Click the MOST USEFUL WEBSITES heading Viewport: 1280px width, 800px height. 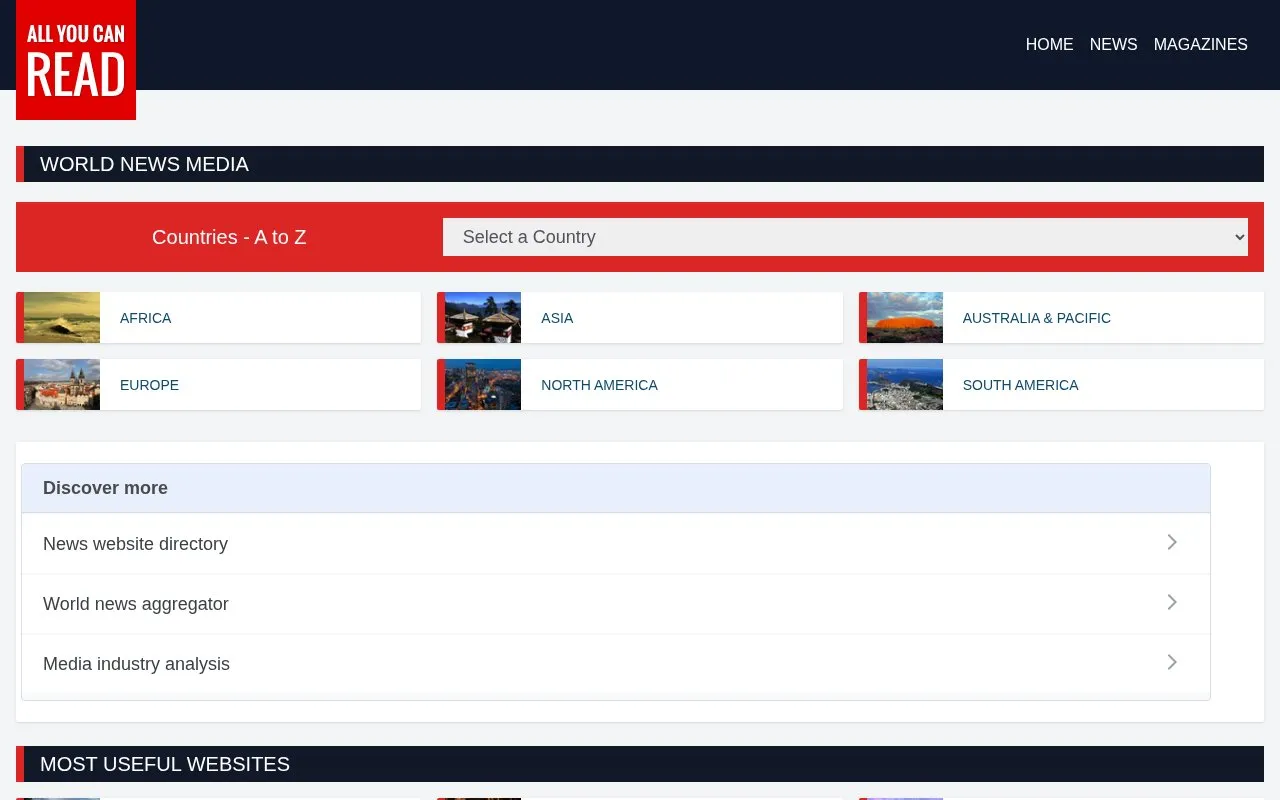tap(165, 764)
